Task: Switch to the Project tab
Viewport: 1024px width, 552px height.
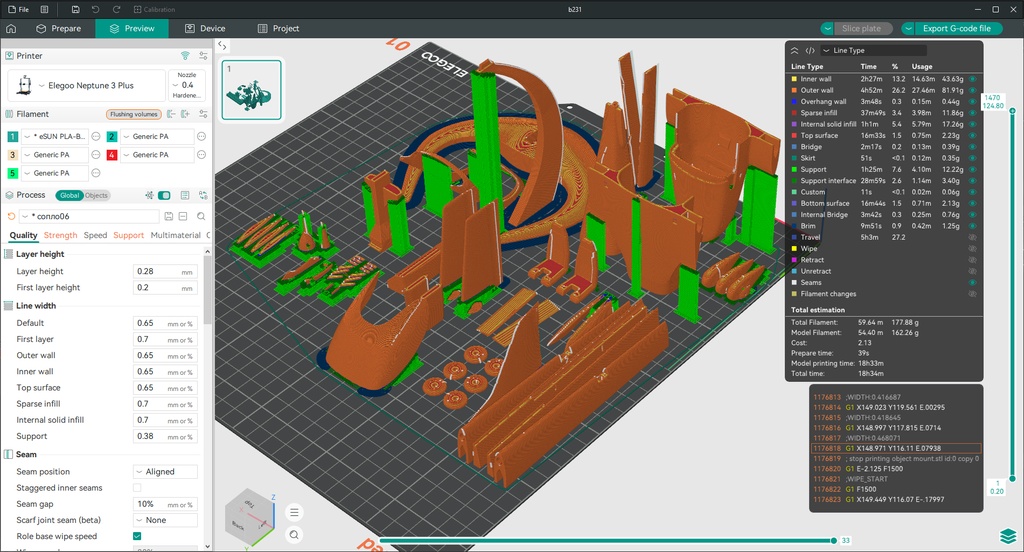Action: [x=278, y=29]
